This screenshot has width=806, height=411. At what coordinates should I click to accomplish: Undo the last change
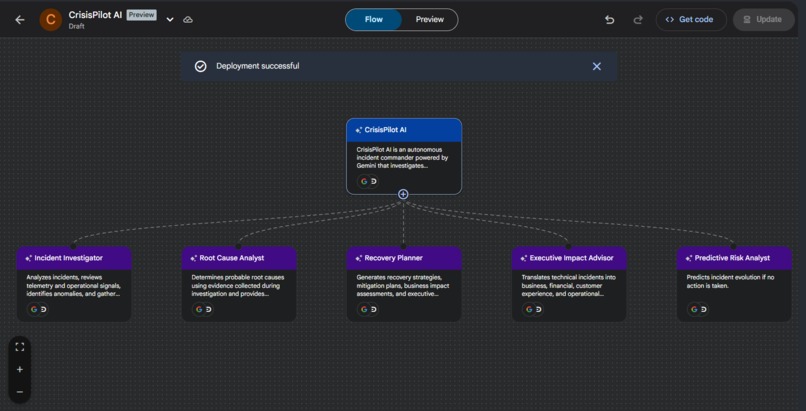610,20
